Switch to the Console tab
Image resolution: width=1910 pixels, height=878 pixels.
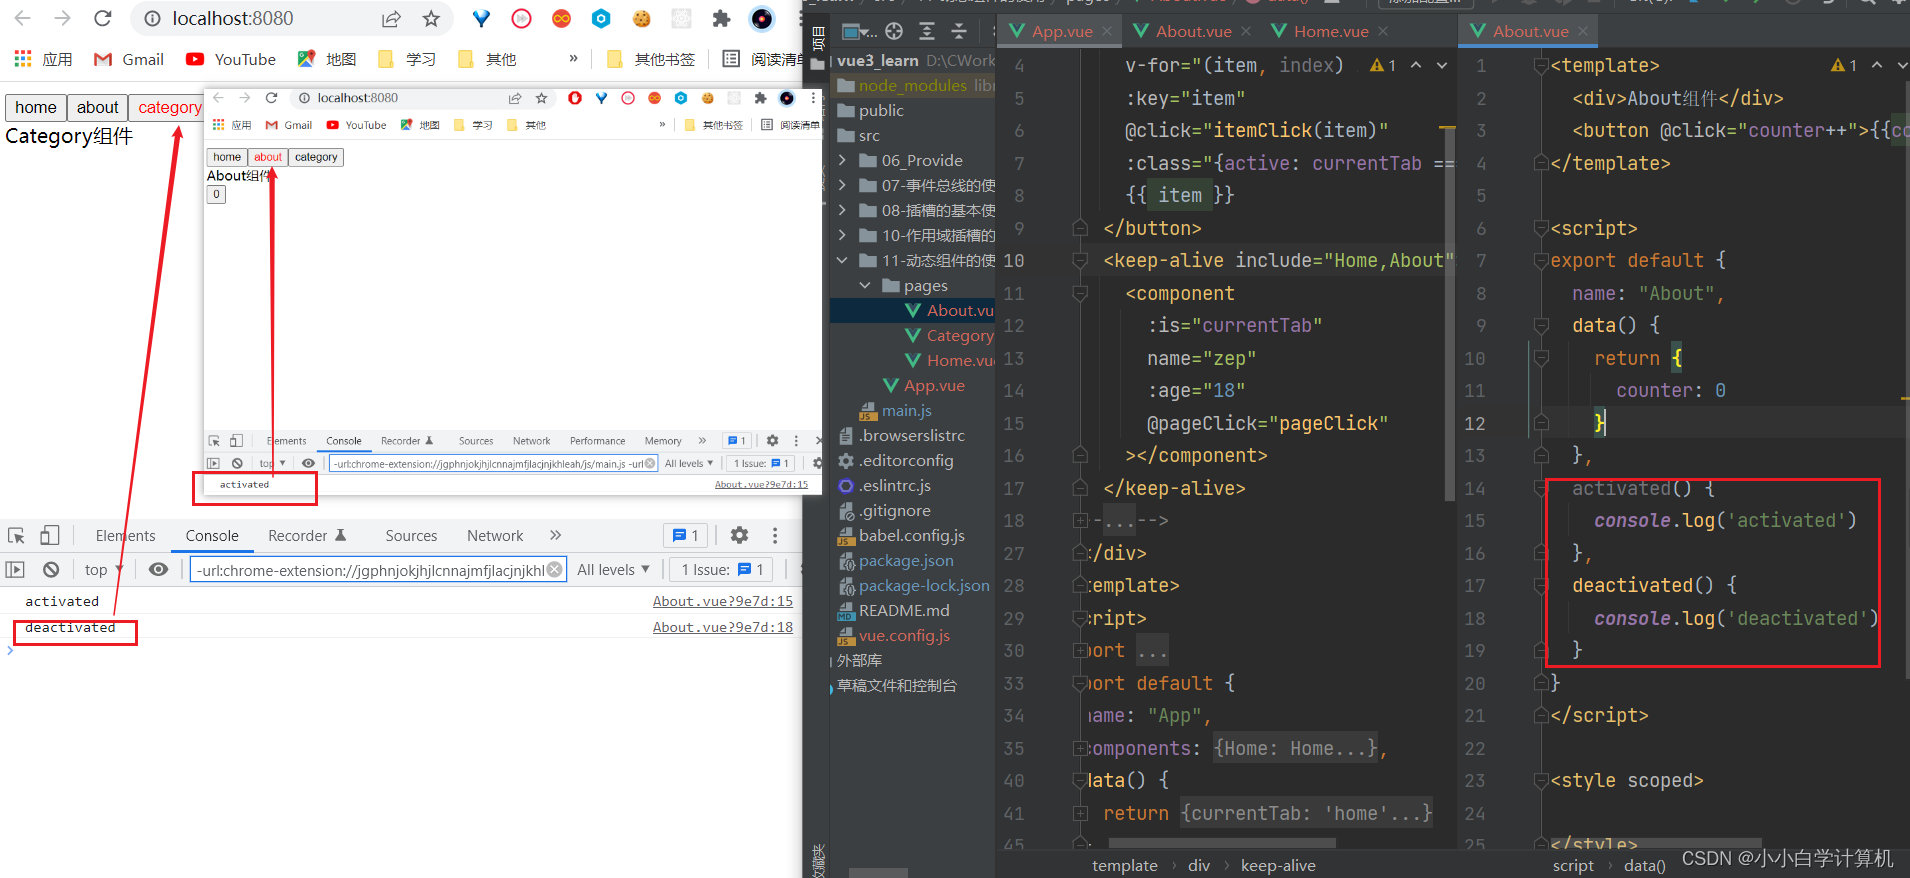coord(212,536)
